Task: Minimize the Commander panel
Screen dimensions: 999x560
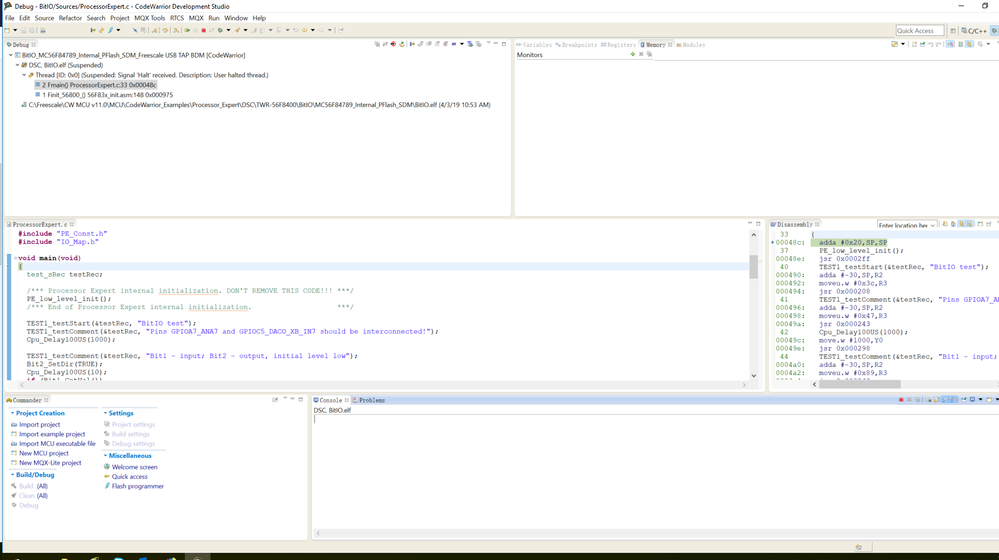Action: point(292,399)
